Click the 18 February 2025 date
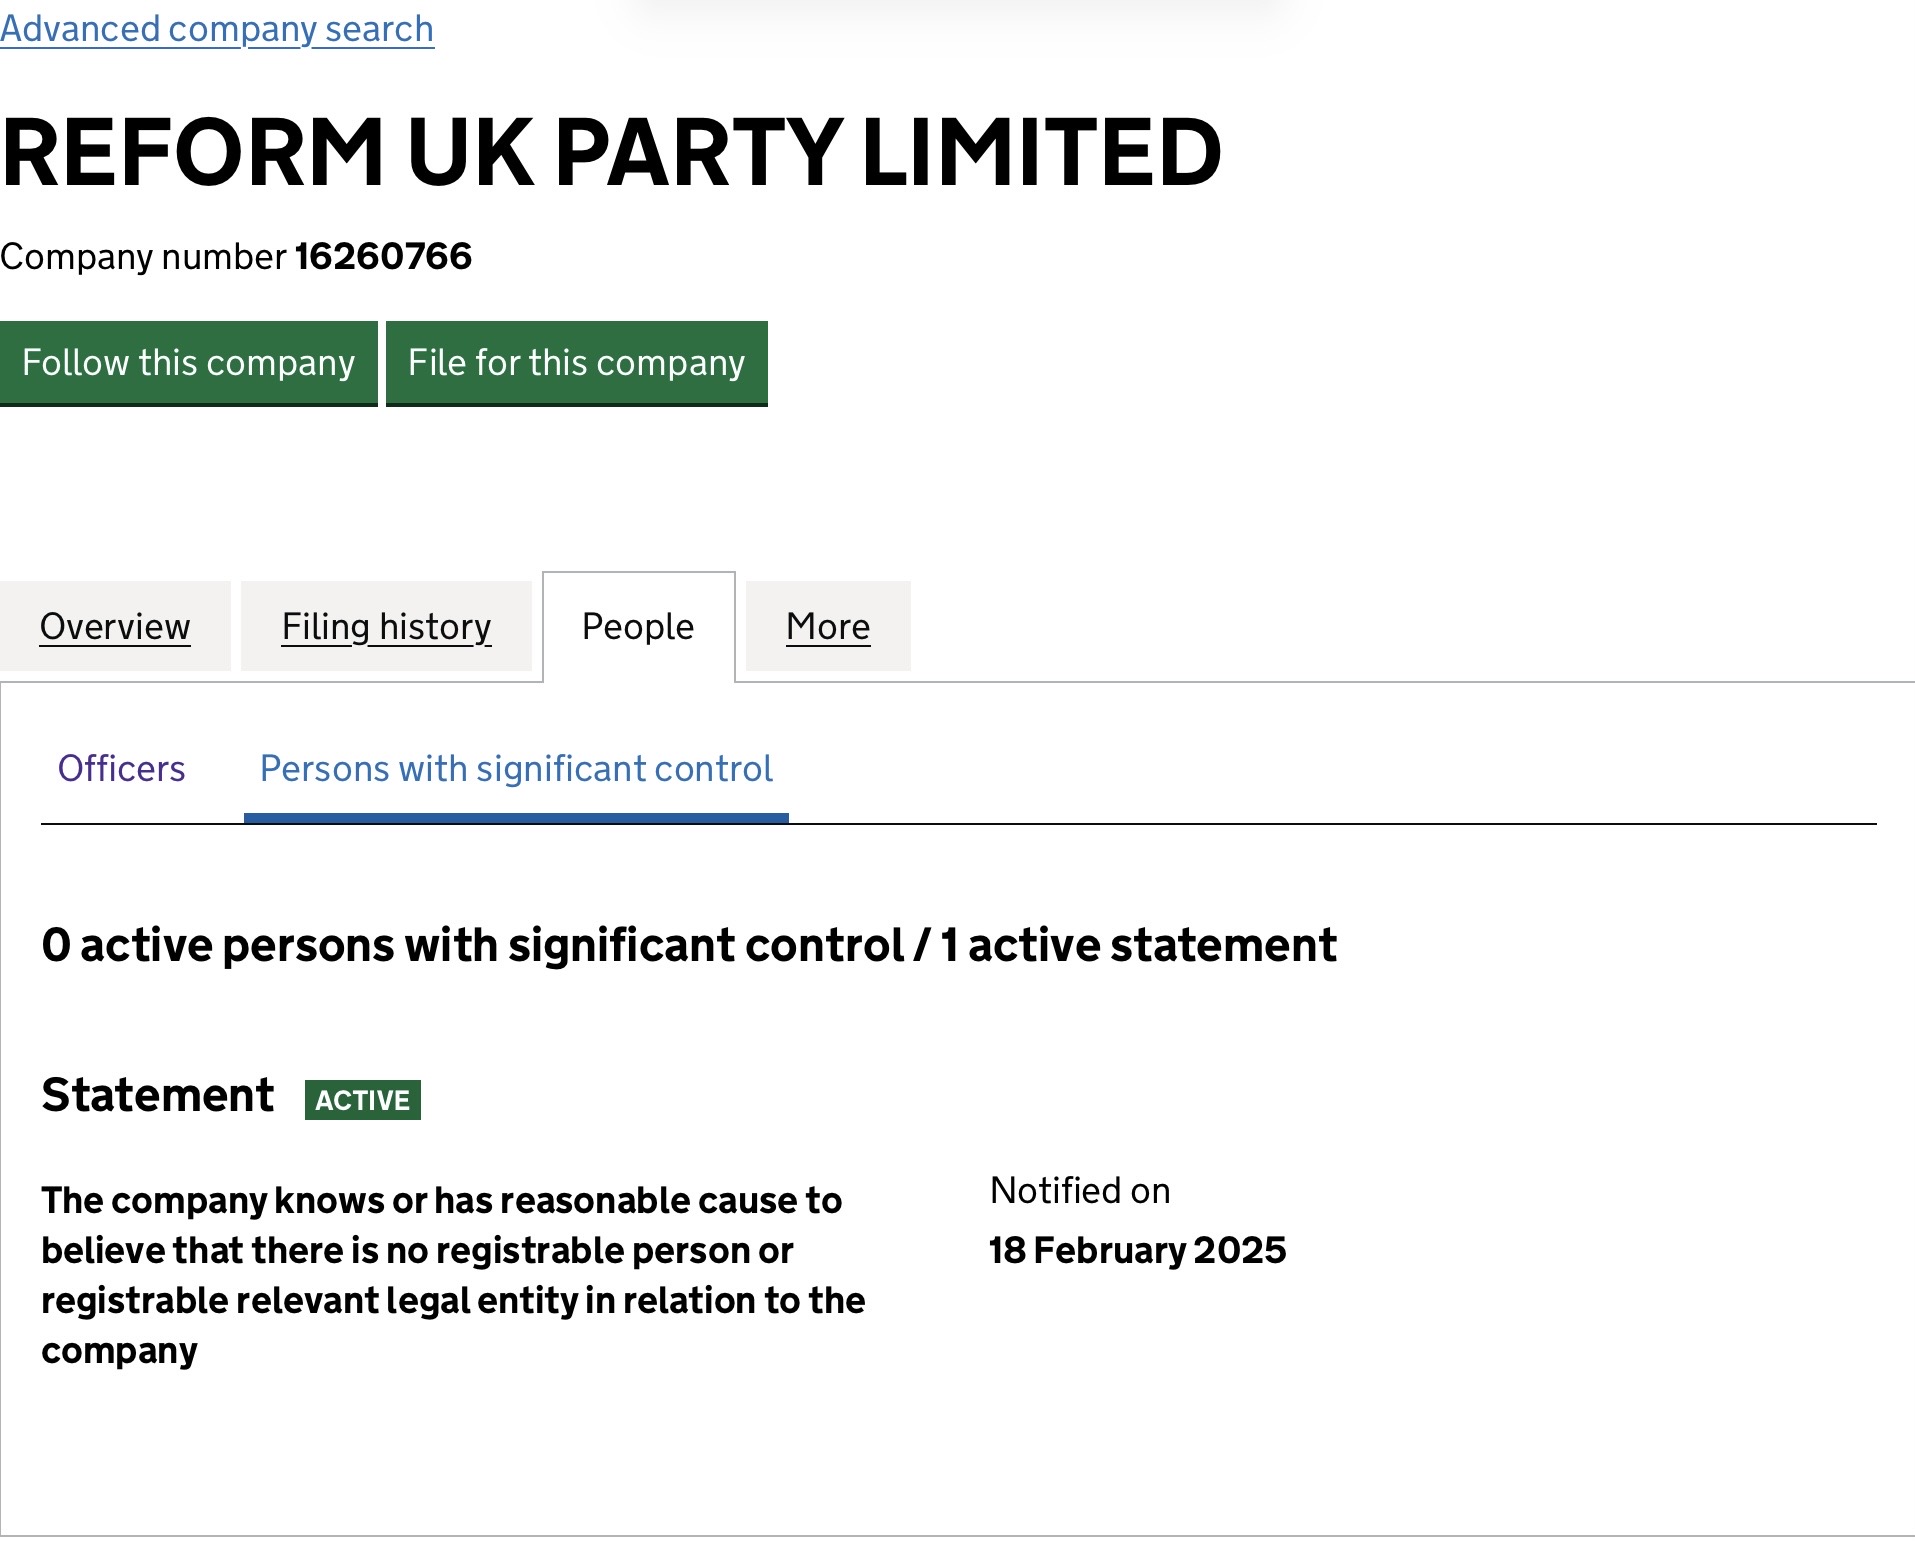 [1137, 1250]
